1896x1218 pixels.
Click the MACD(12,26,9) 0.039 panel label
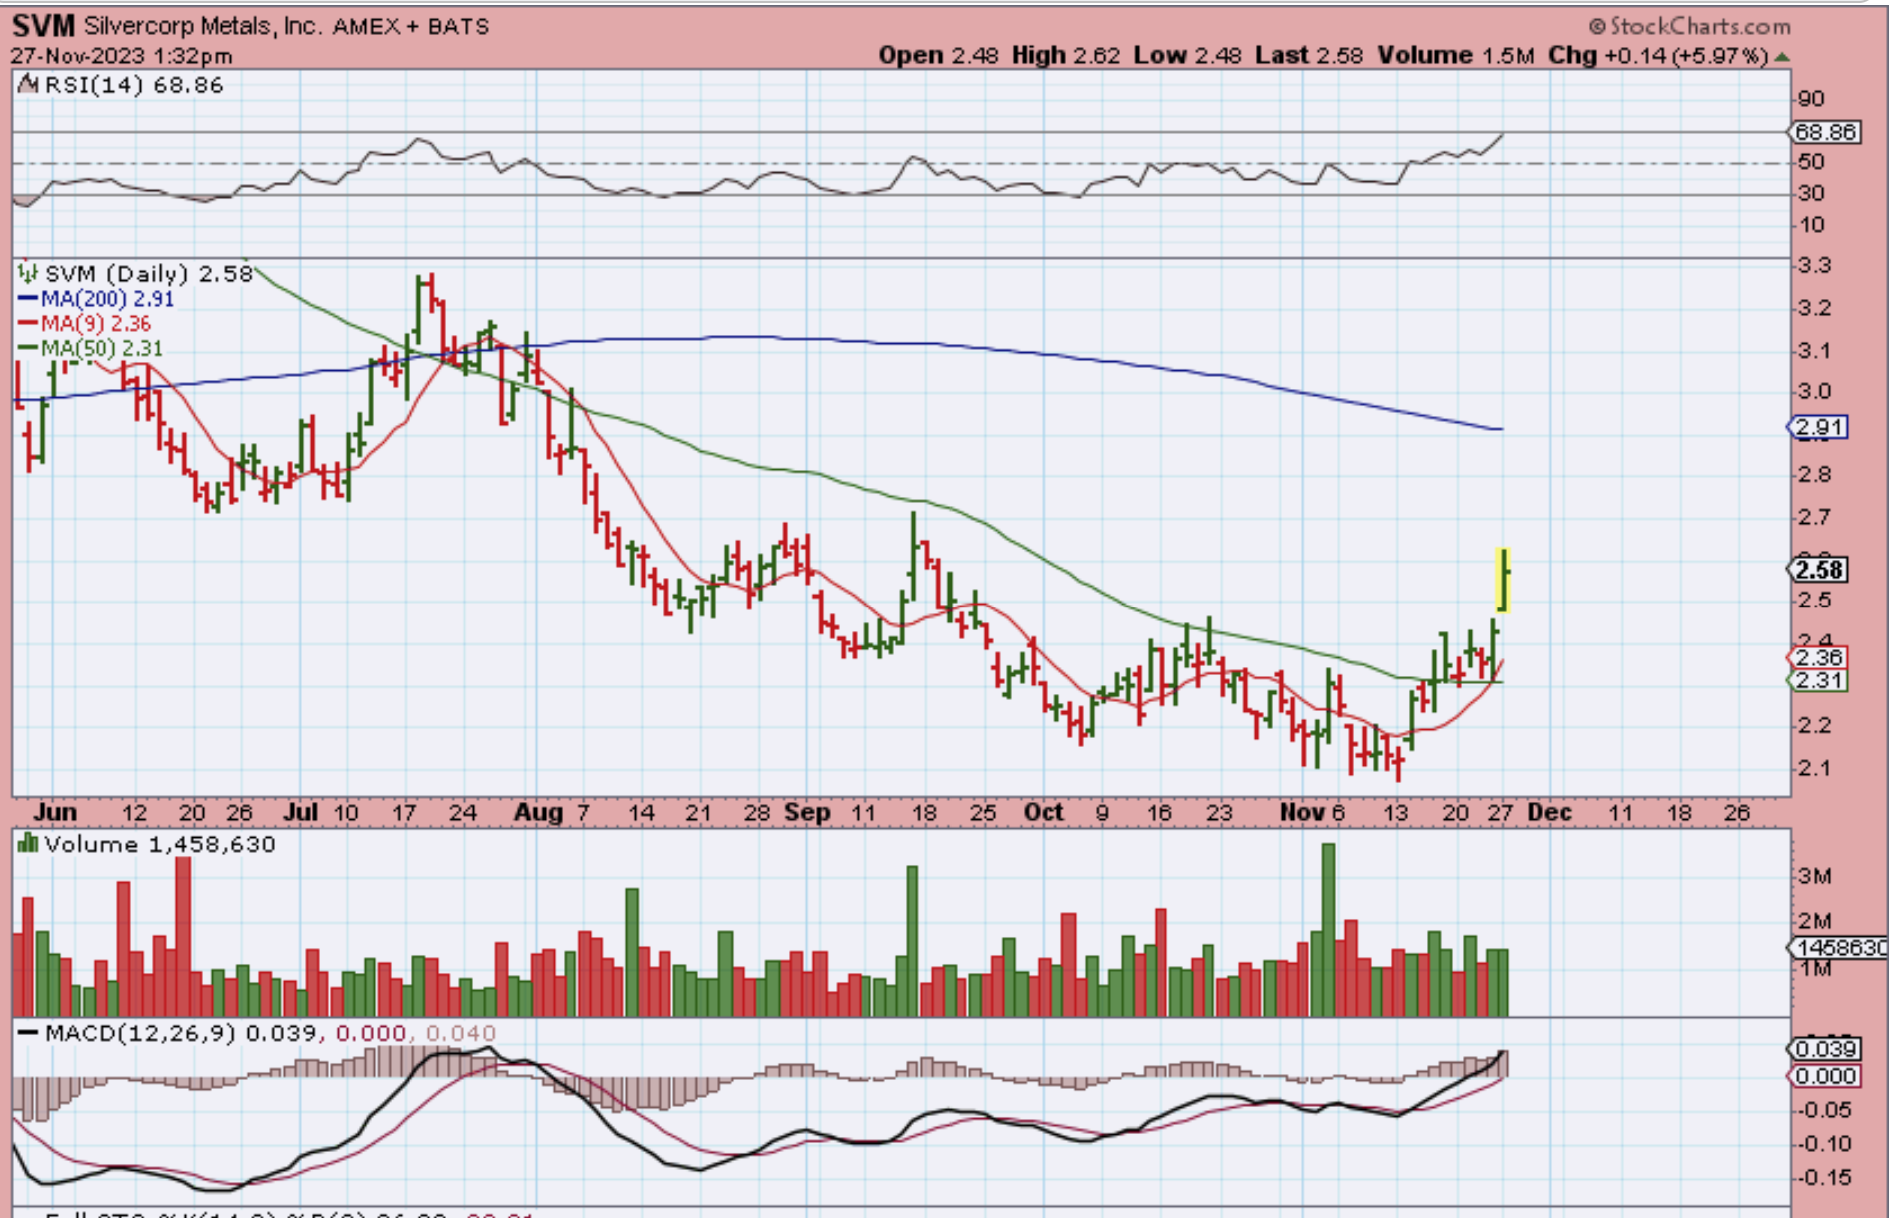point(182,1033)
